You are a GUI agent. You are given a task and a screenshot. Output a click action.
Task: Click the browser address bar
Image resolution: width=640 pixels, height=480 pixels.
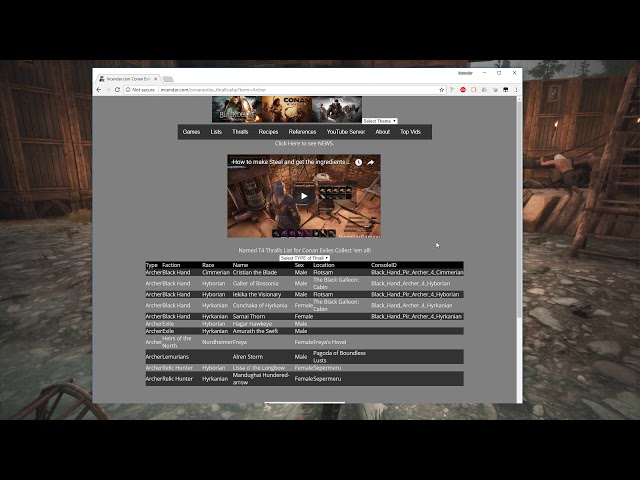[280, 90]
